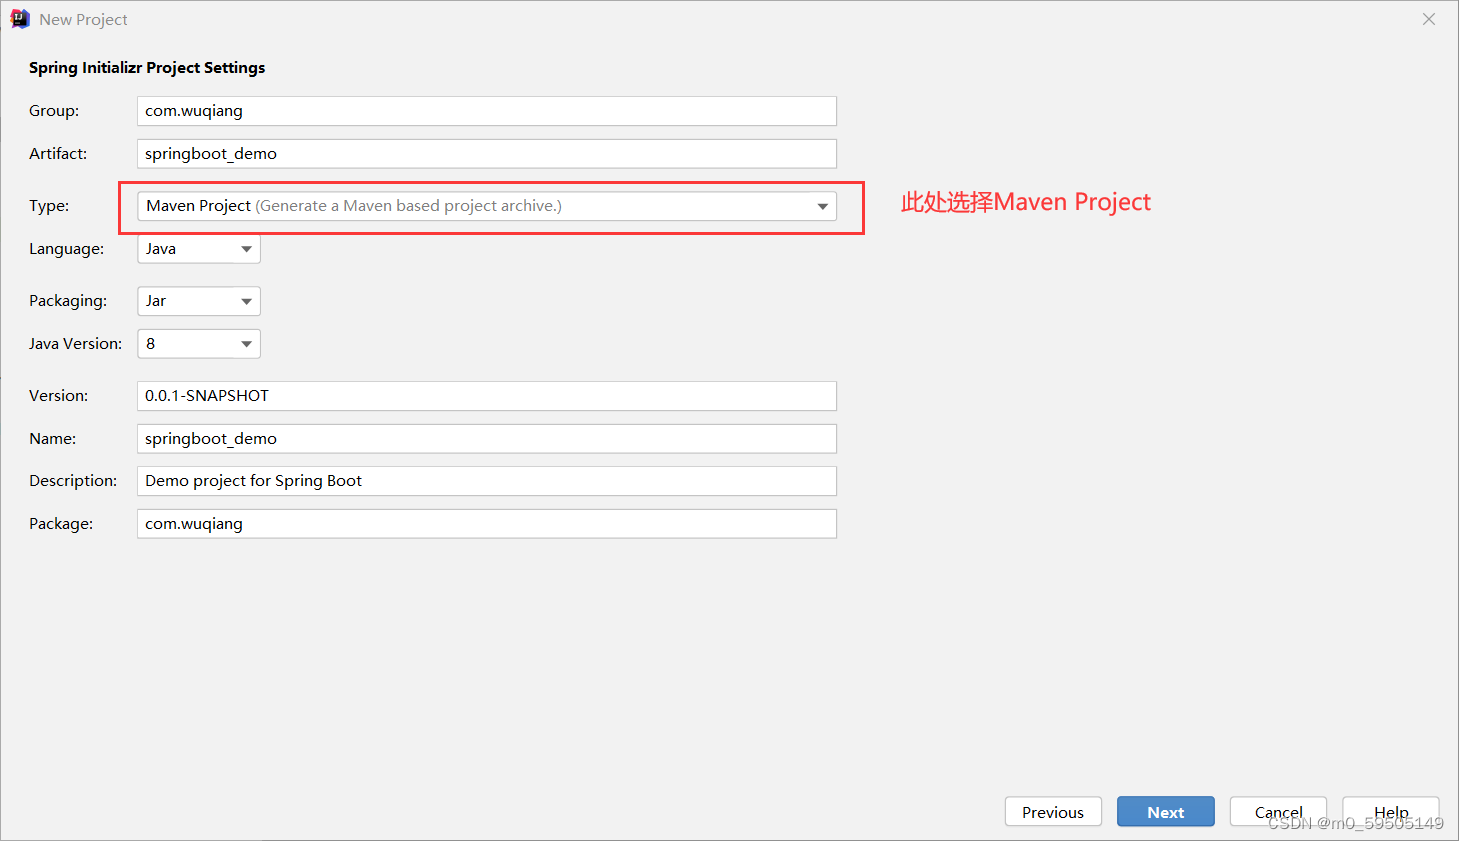Image resolution: width=1459 pixels, height=841 pixels.
Task: Click the red Maven Project annotation text
Action: pyautogui.click(x=1026, y=202)
